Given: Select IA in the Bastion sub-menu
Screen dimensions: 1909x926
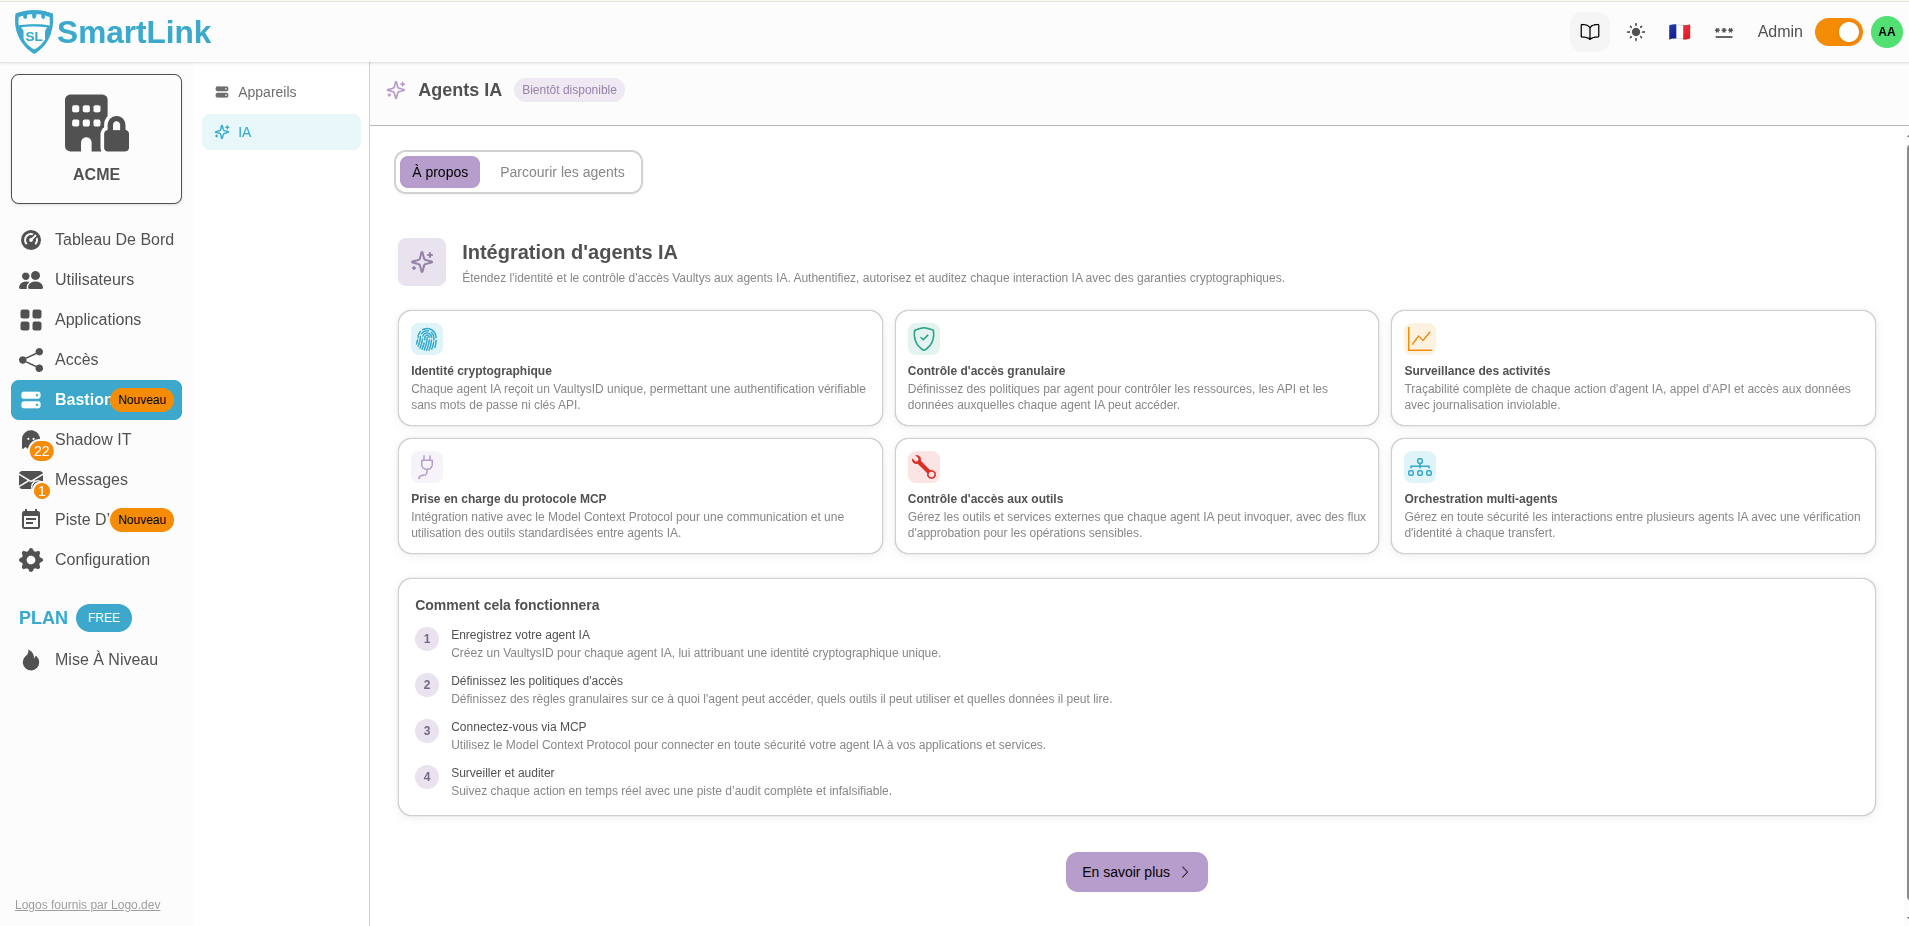Looking at the screenshot, I should click(245, 132).
